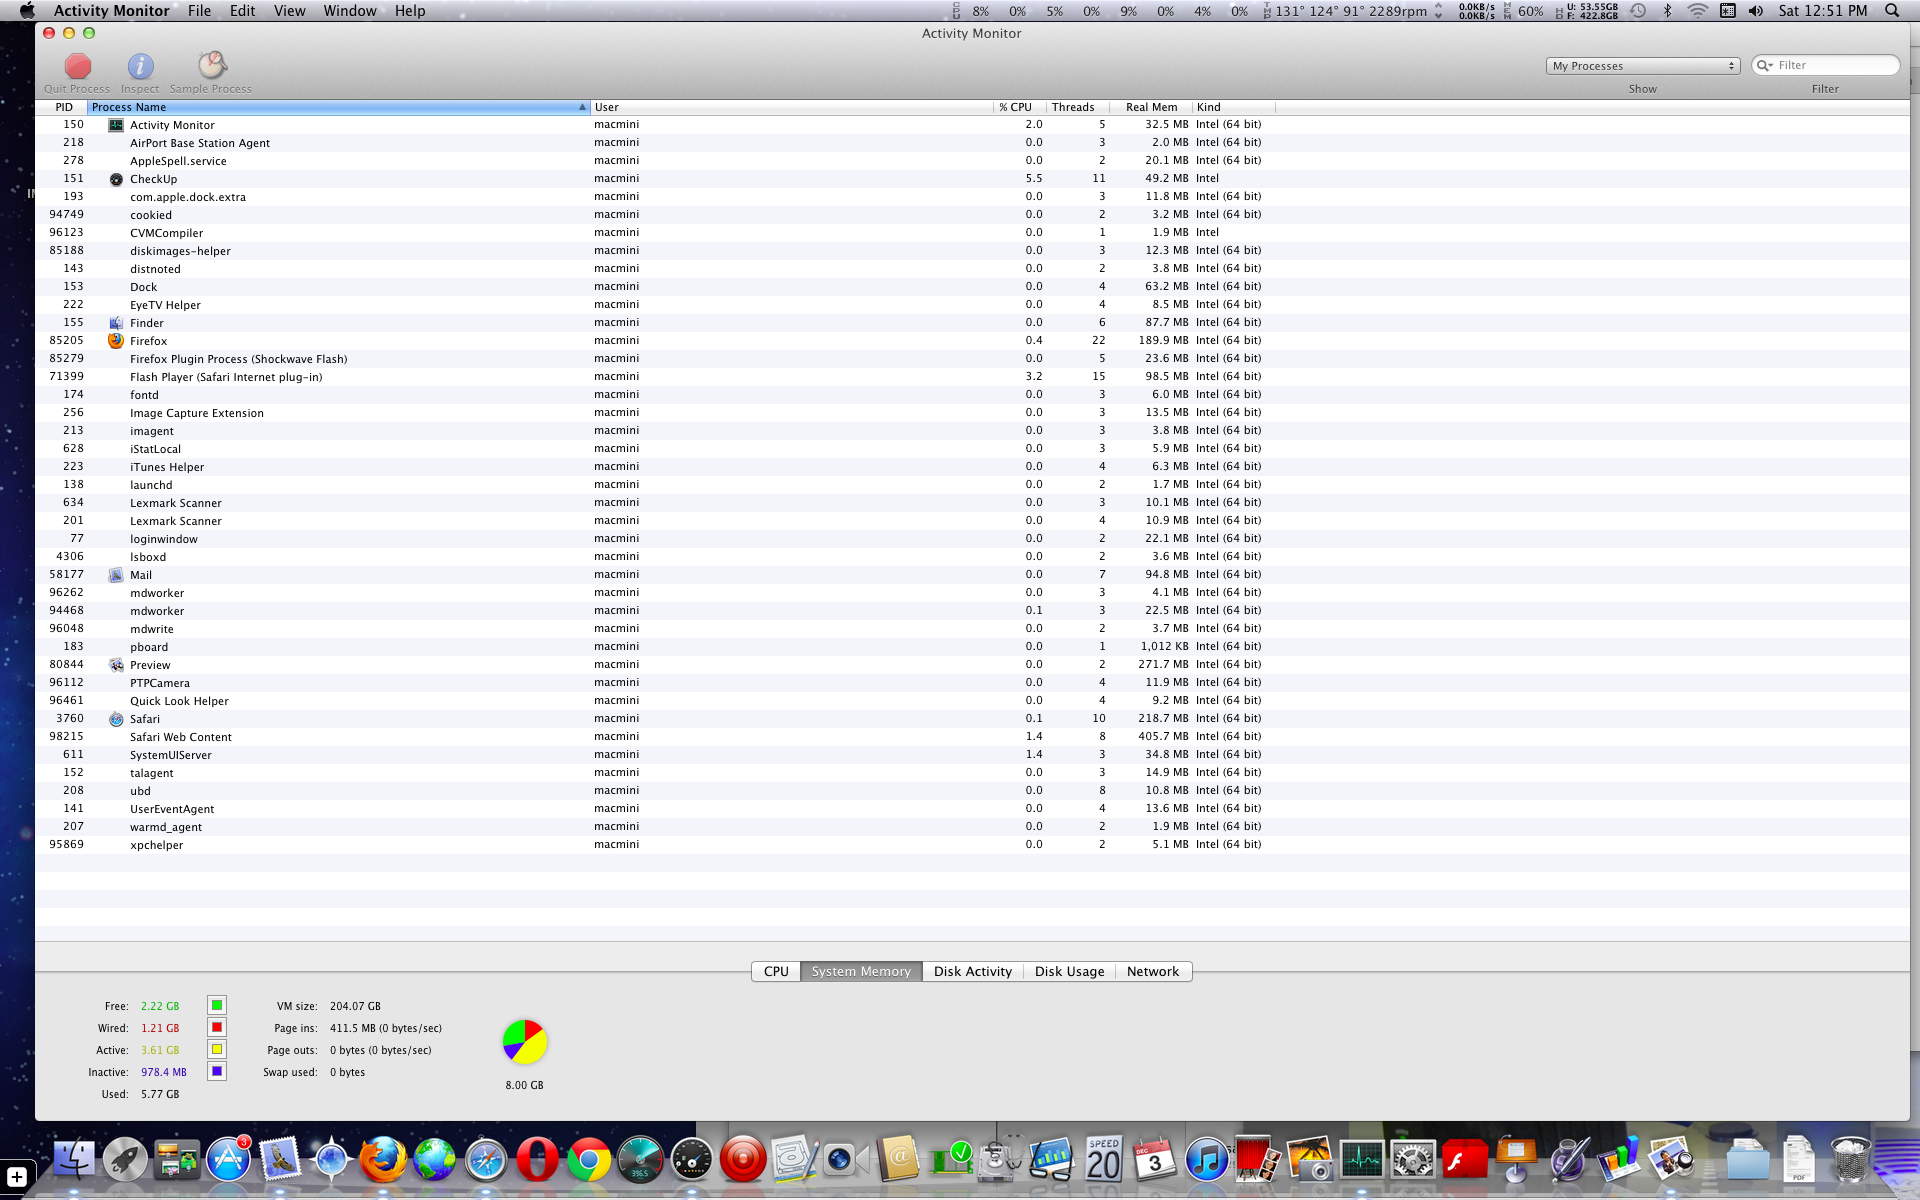
Task: Sort by the Real Mem column
Action: click(x=1151, y=107)
